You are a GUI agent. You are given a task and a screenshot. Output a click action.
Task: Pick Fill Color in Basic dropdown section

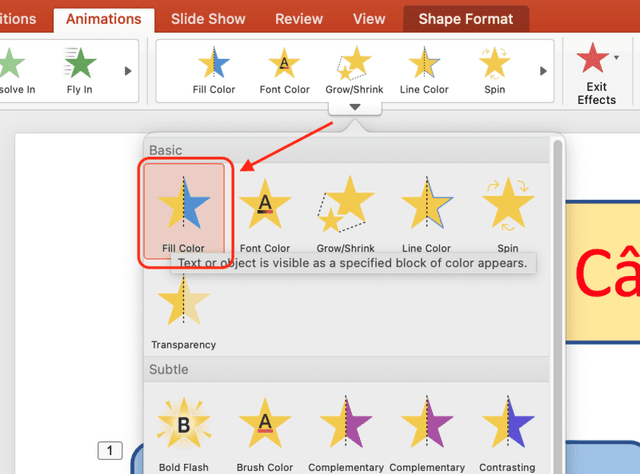(184, 211)
